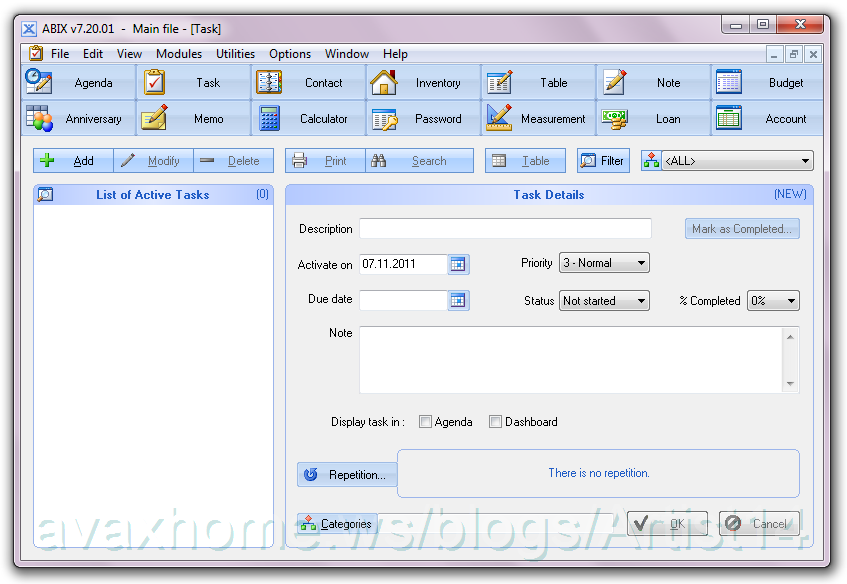Expand the <ALL> category dropdown
The width and height of the screenshot is (847, 584).
pyautogui.click(x=805, y=161)
